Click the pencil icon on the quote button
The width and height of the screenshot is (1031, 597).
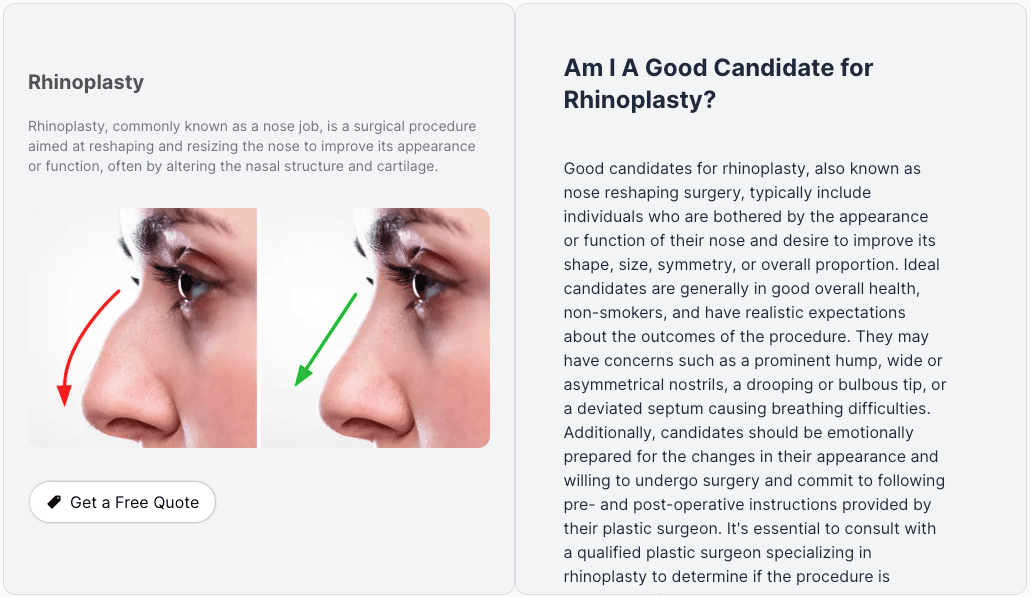click(x=54, y=502)
